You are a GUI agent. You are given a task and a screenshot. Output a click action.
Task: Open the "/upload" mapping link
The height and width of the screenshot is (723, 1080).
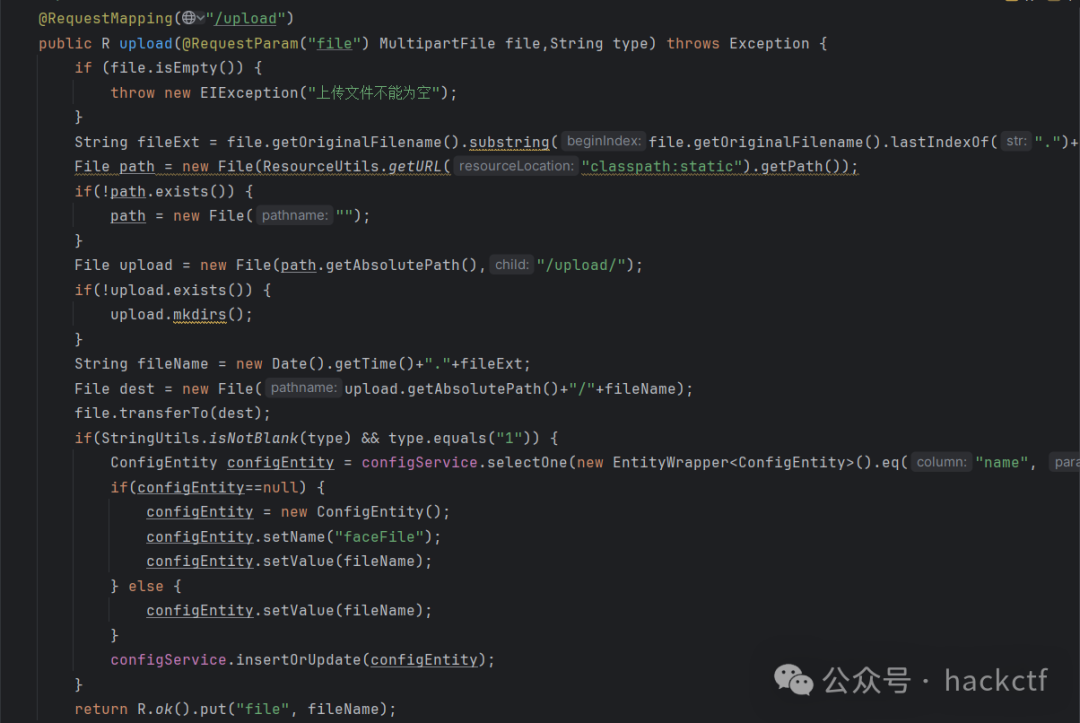click(246, 18)
